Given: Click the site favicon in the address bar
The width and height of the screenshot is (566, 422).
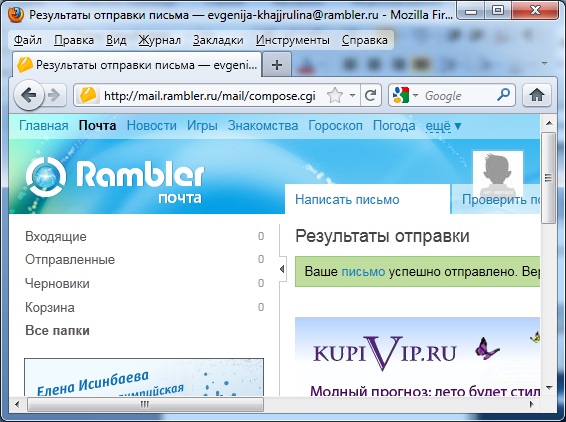Looking at the screenshot, I should pos(88,96).
